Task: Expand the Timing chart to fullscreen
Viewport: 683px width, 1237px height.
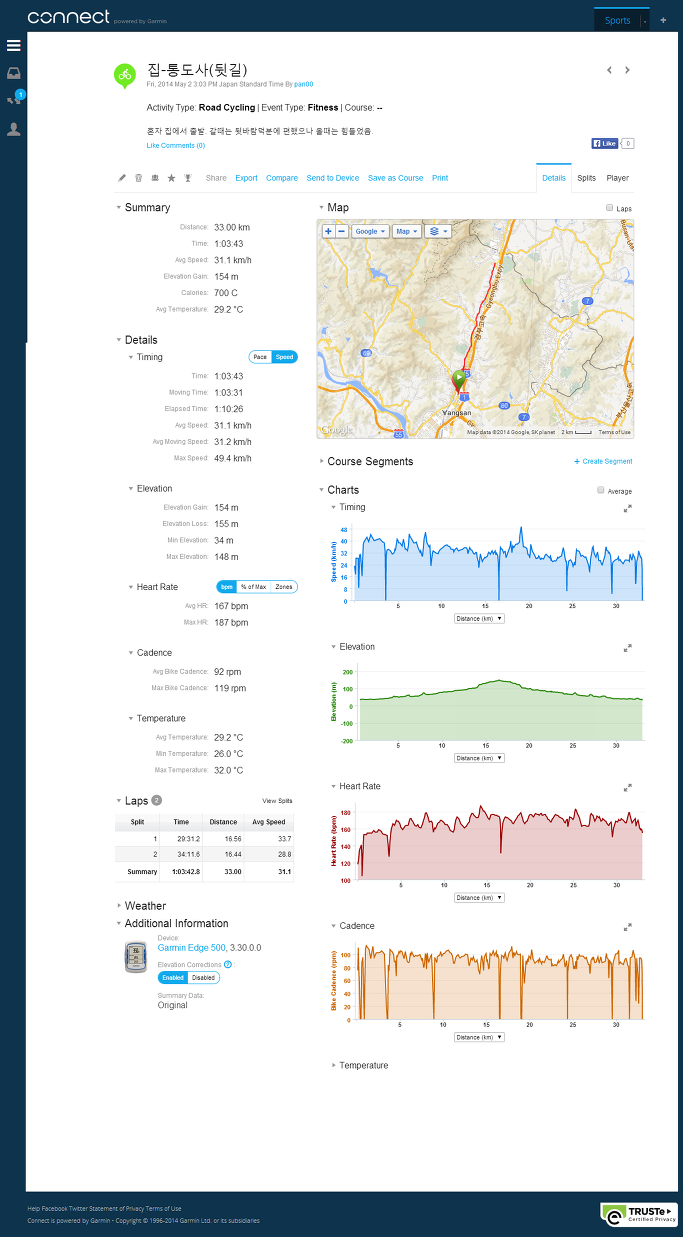Action: coord(628,508)
